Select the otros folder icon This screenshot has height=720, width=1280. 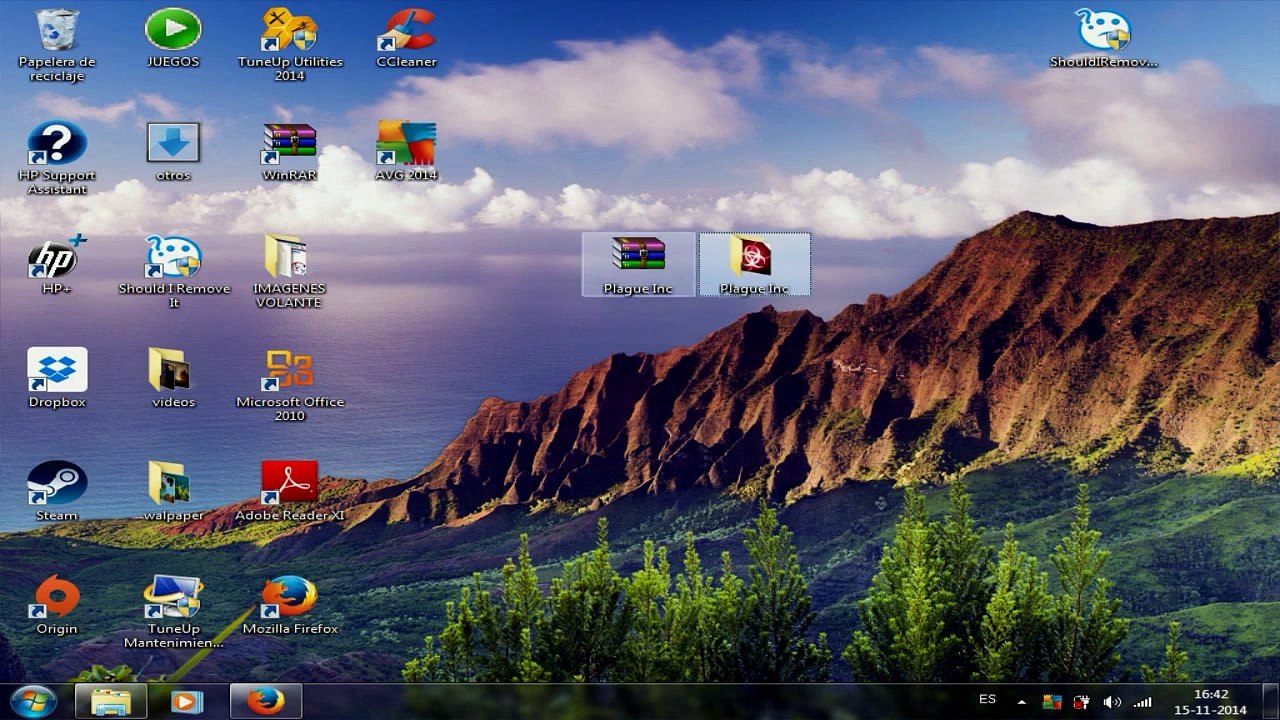pos(173,152)
